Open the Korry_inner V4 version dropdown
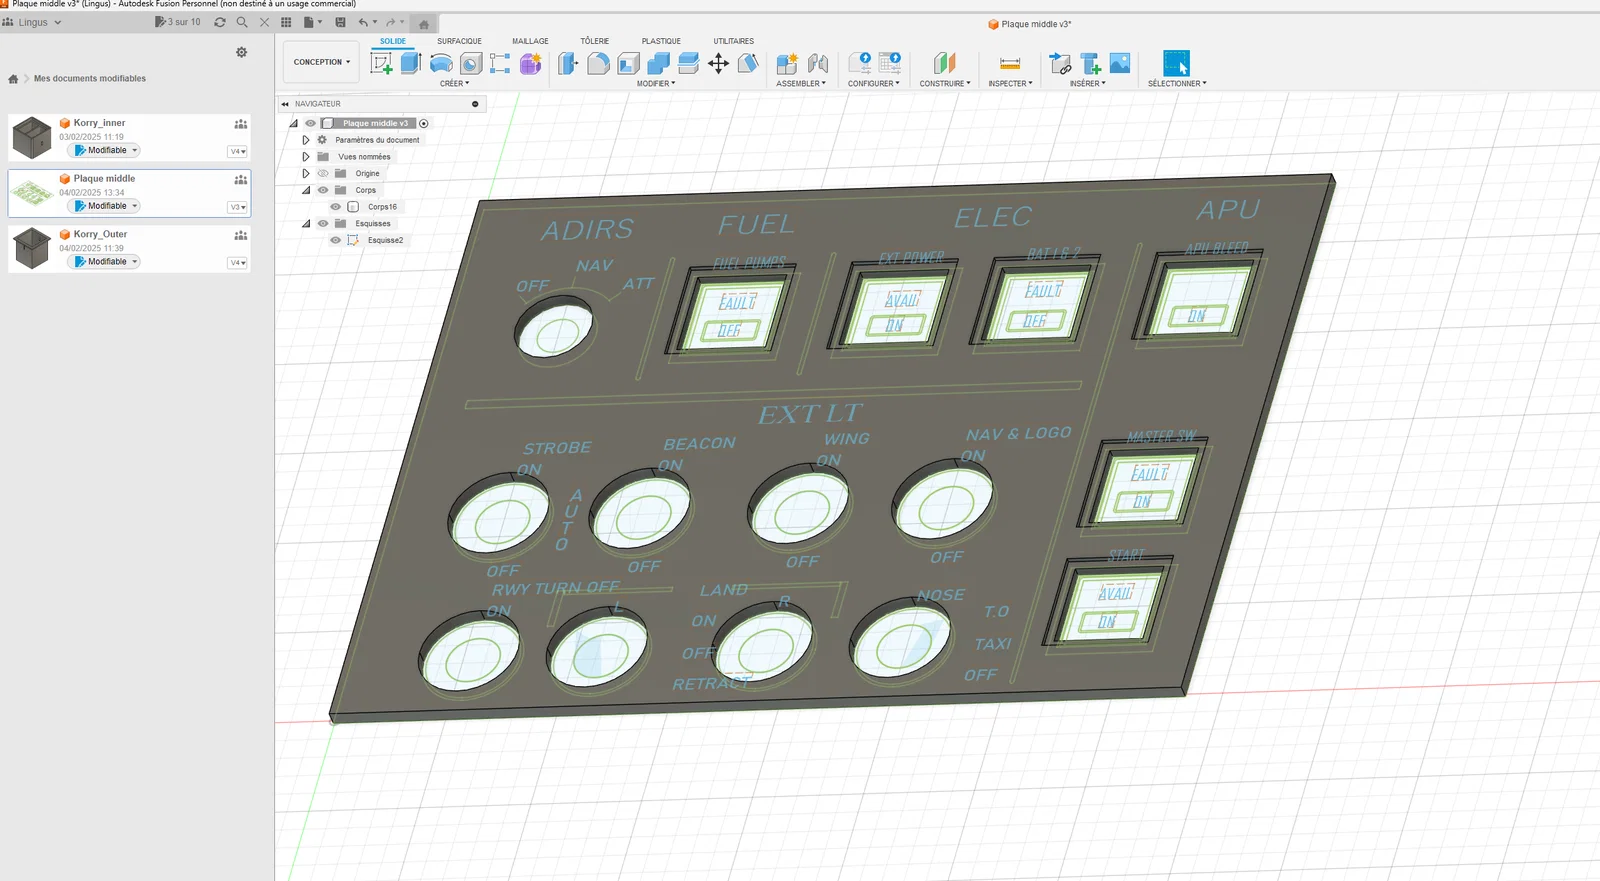The height and width of the screenshot is (881, 1600). 238,152
